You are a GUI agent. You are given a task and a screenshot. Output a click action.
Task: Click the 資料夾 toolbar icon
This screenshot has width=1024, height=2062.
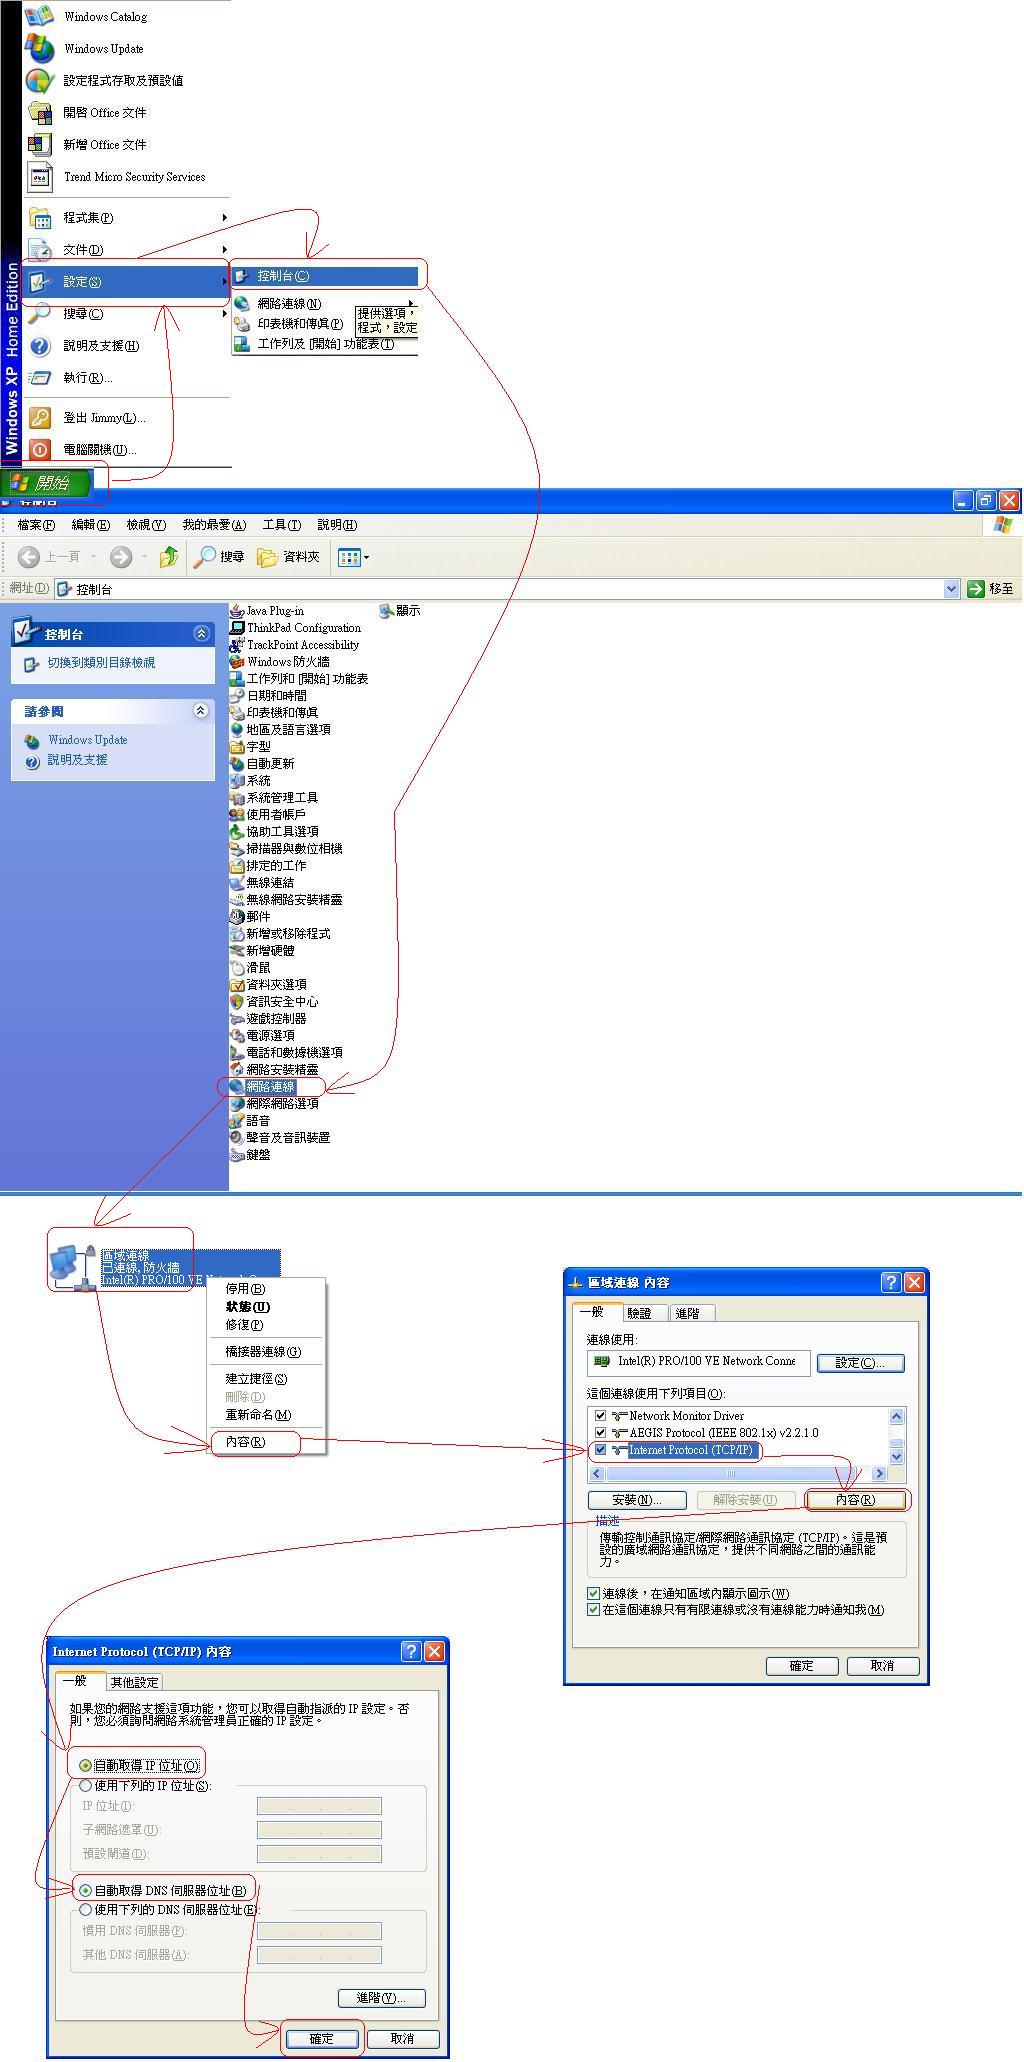[267, 557]
